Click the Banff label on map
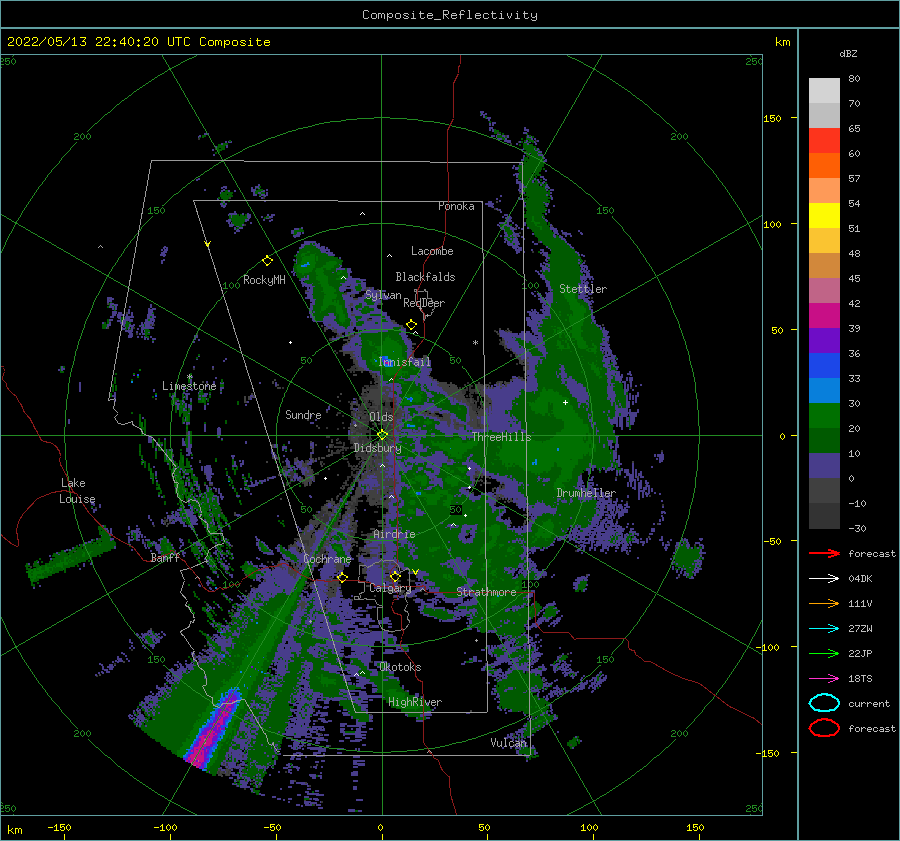This screenshot has width=900, height=841. click(x=165, y=558)
